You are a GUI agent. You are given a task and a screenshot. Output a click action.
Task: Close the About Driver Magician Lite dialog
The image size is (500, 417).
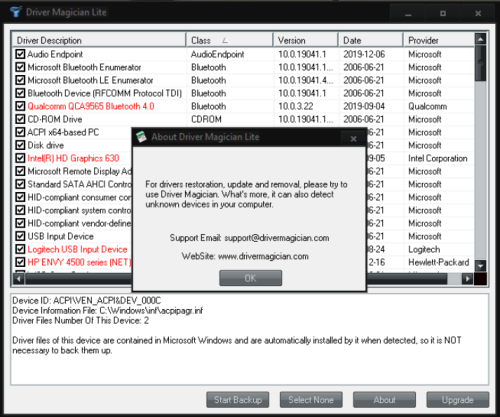coord(353,138)
